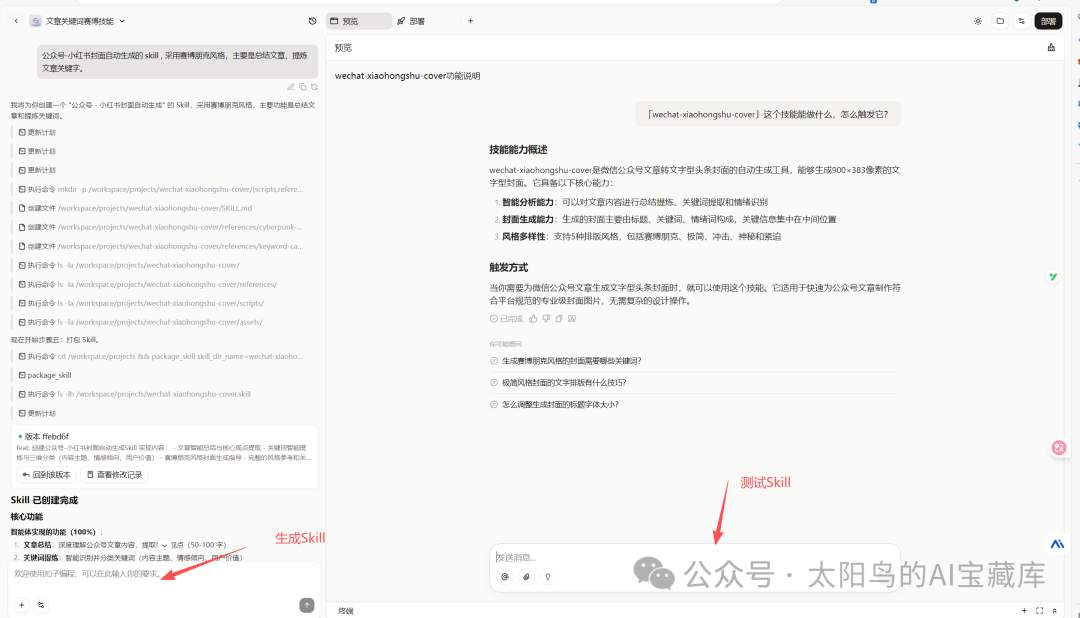Viewport: 1080px width, 618px height.
Task: Click the pink translate floating icon
Action: (x=1059, y=448)
